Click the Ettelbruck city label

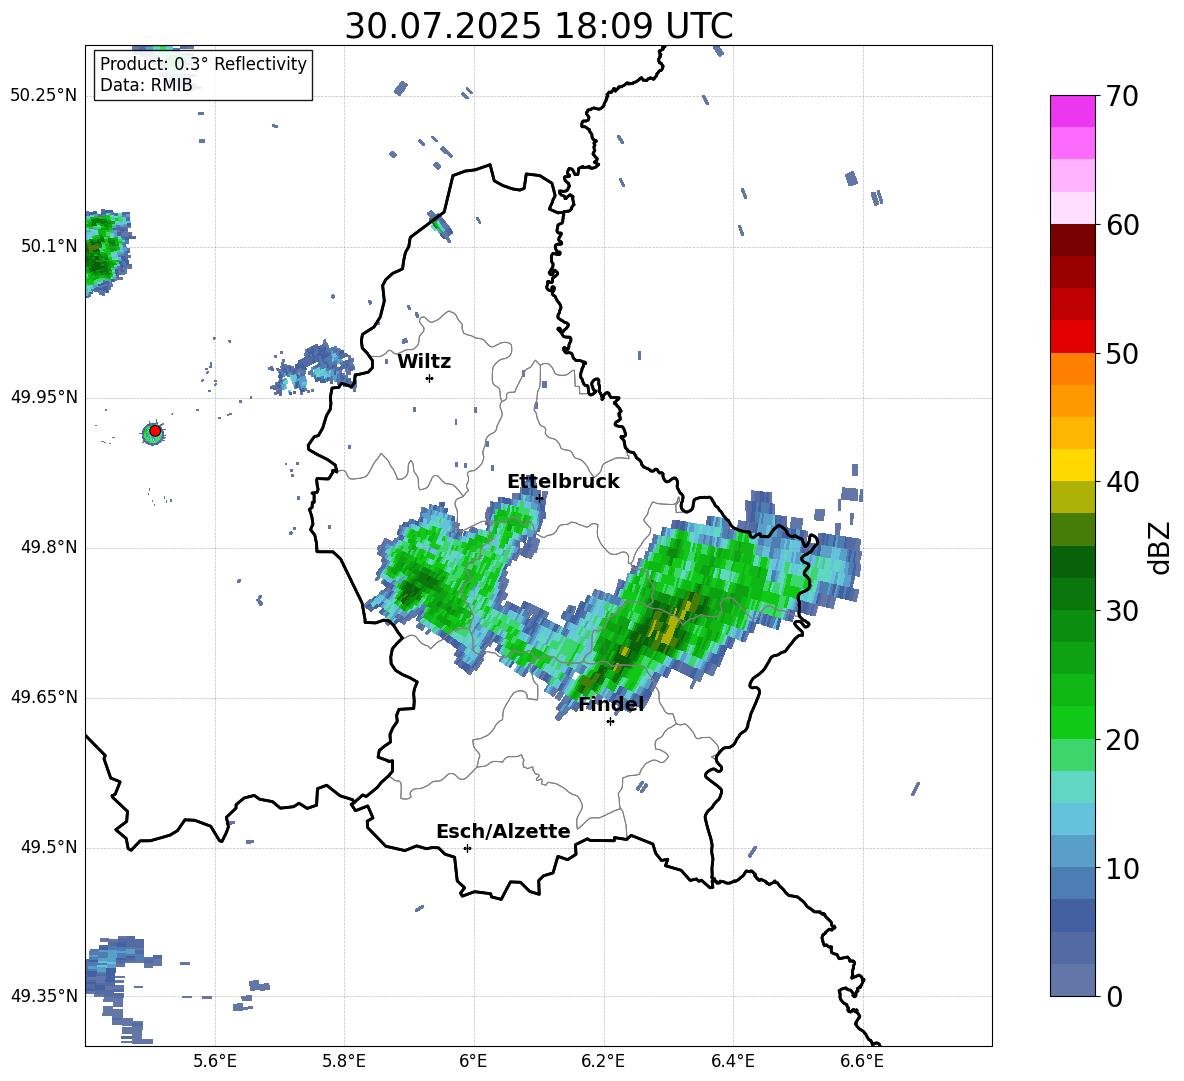tap(563, 482)
